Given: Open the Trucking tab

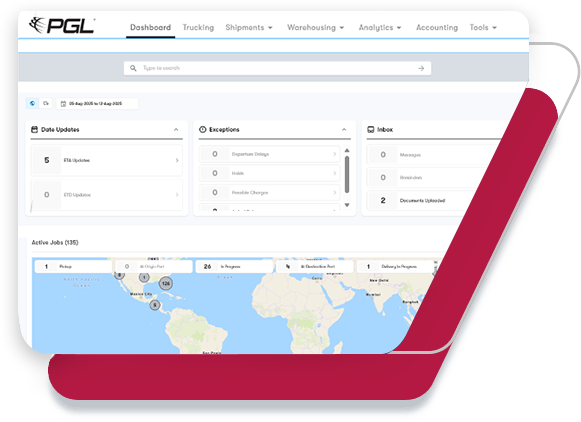Looking at the screenshot, I should point(198,27).
